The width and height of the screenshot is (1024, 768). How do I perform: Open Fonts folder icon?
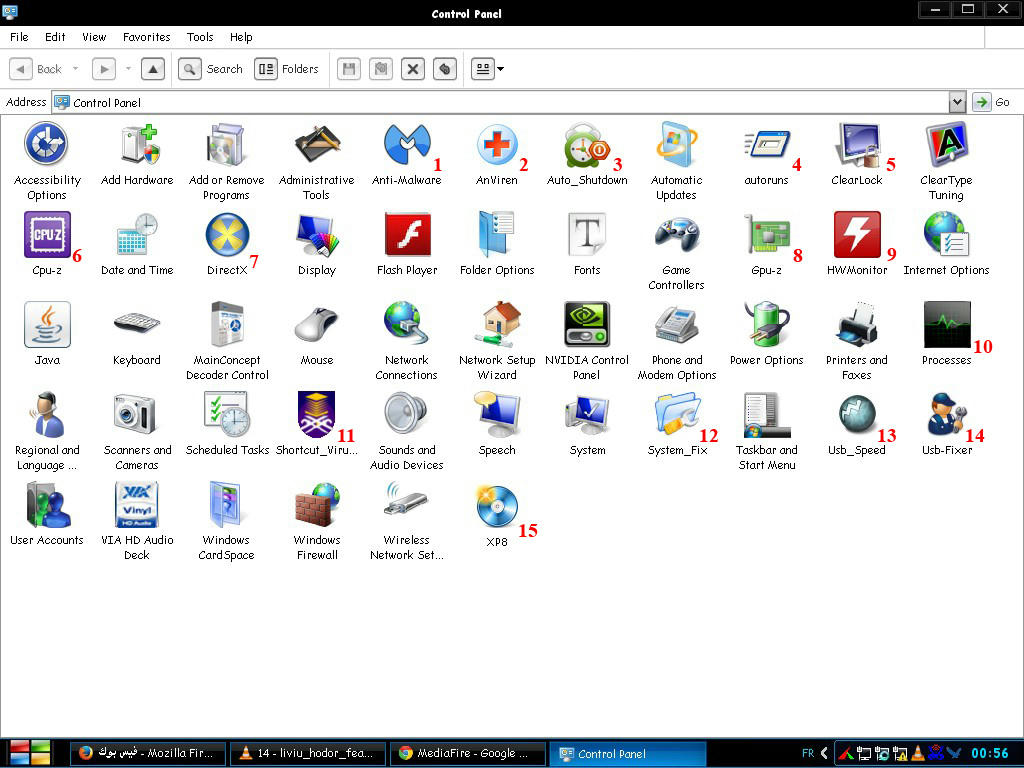586,234
